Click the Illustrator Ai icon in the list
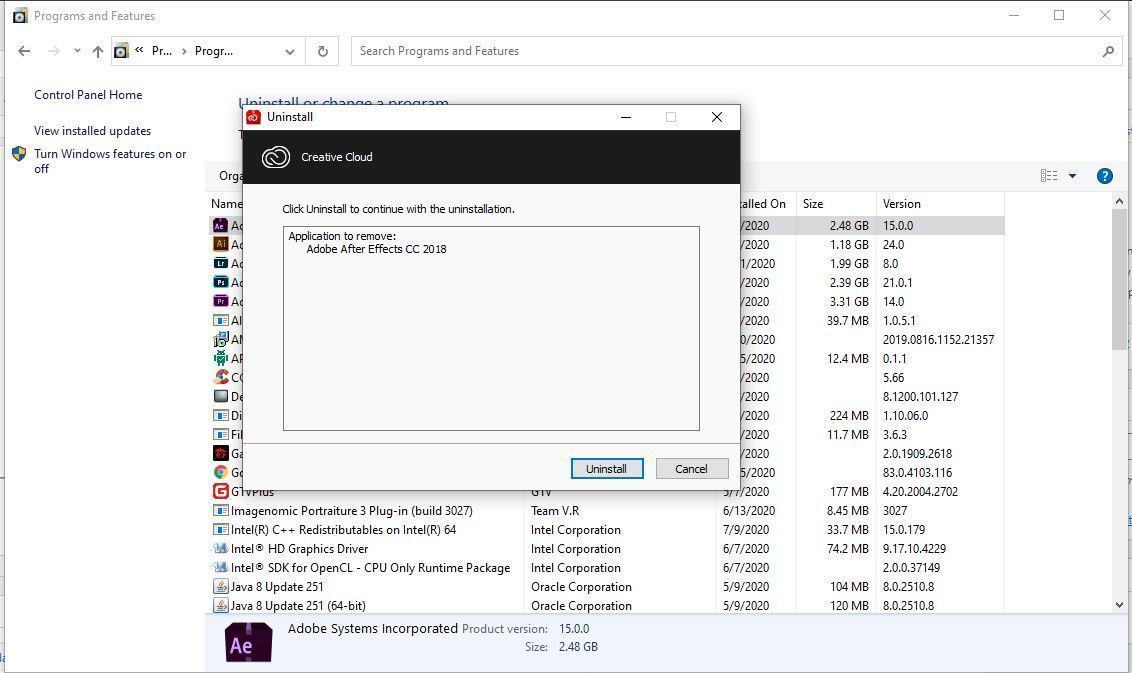The width and height of the screenshot is (1132, 673). coord(221,245)
